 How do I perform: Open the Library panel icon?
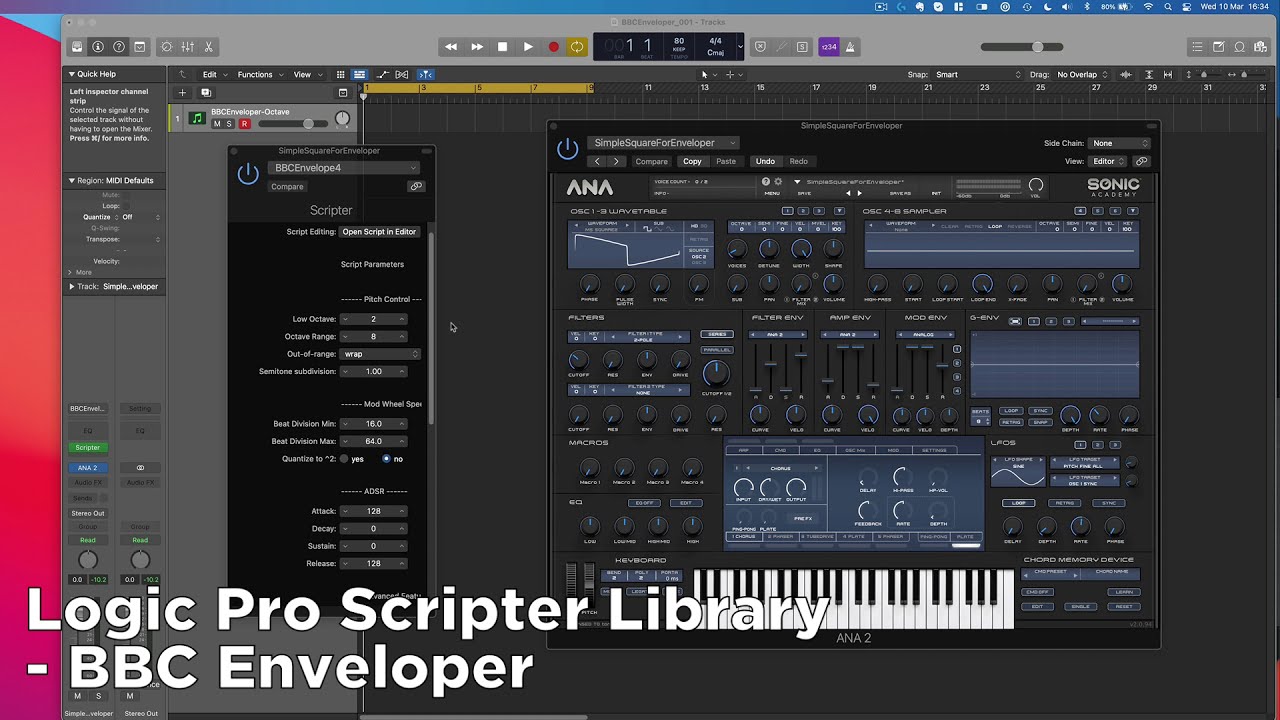pos(77,47)
